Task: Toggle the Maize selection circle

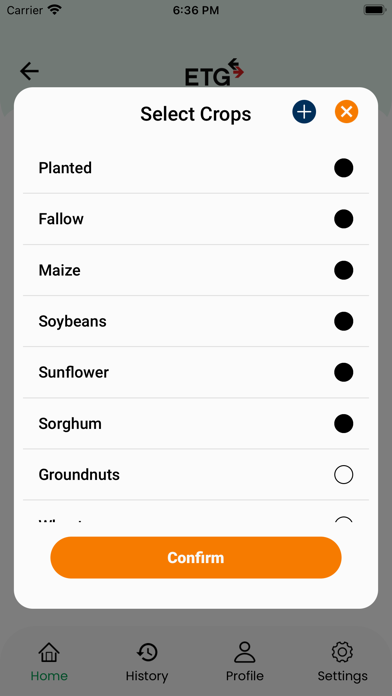Action: (x=344, y=270)
